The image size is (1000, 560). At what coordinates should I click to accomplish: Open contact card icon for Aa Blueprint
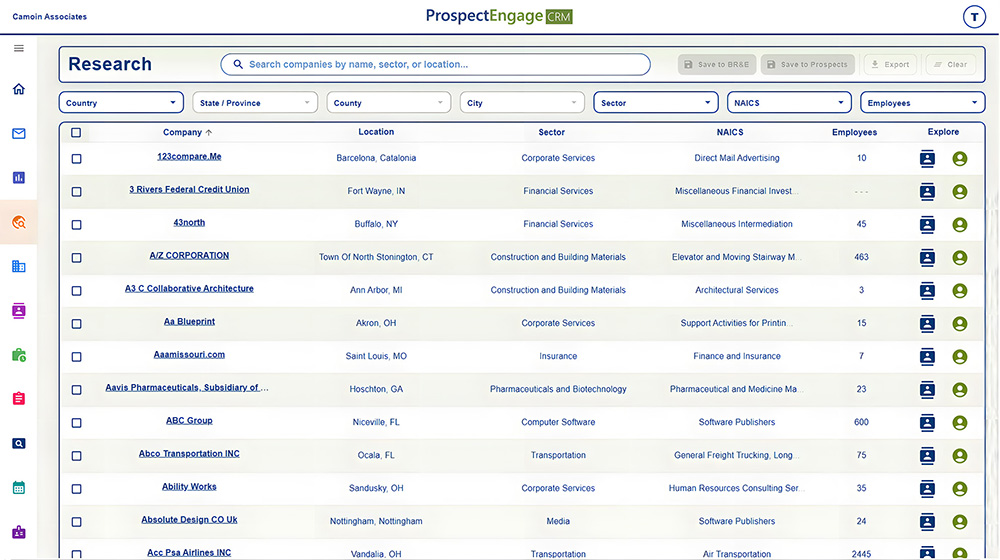(x=927, y=323)
